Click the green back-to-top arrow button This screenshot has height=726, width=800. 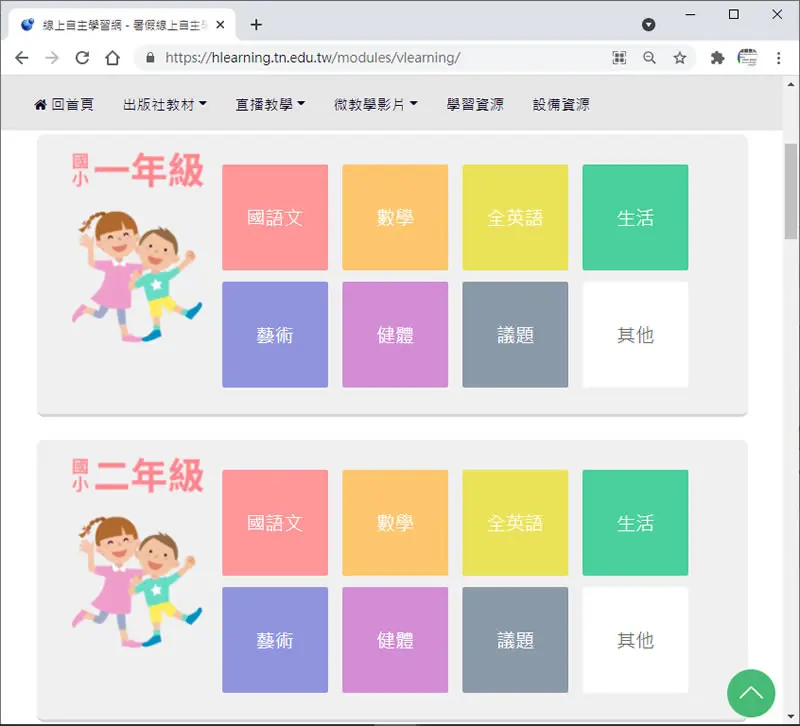(751, 693)
